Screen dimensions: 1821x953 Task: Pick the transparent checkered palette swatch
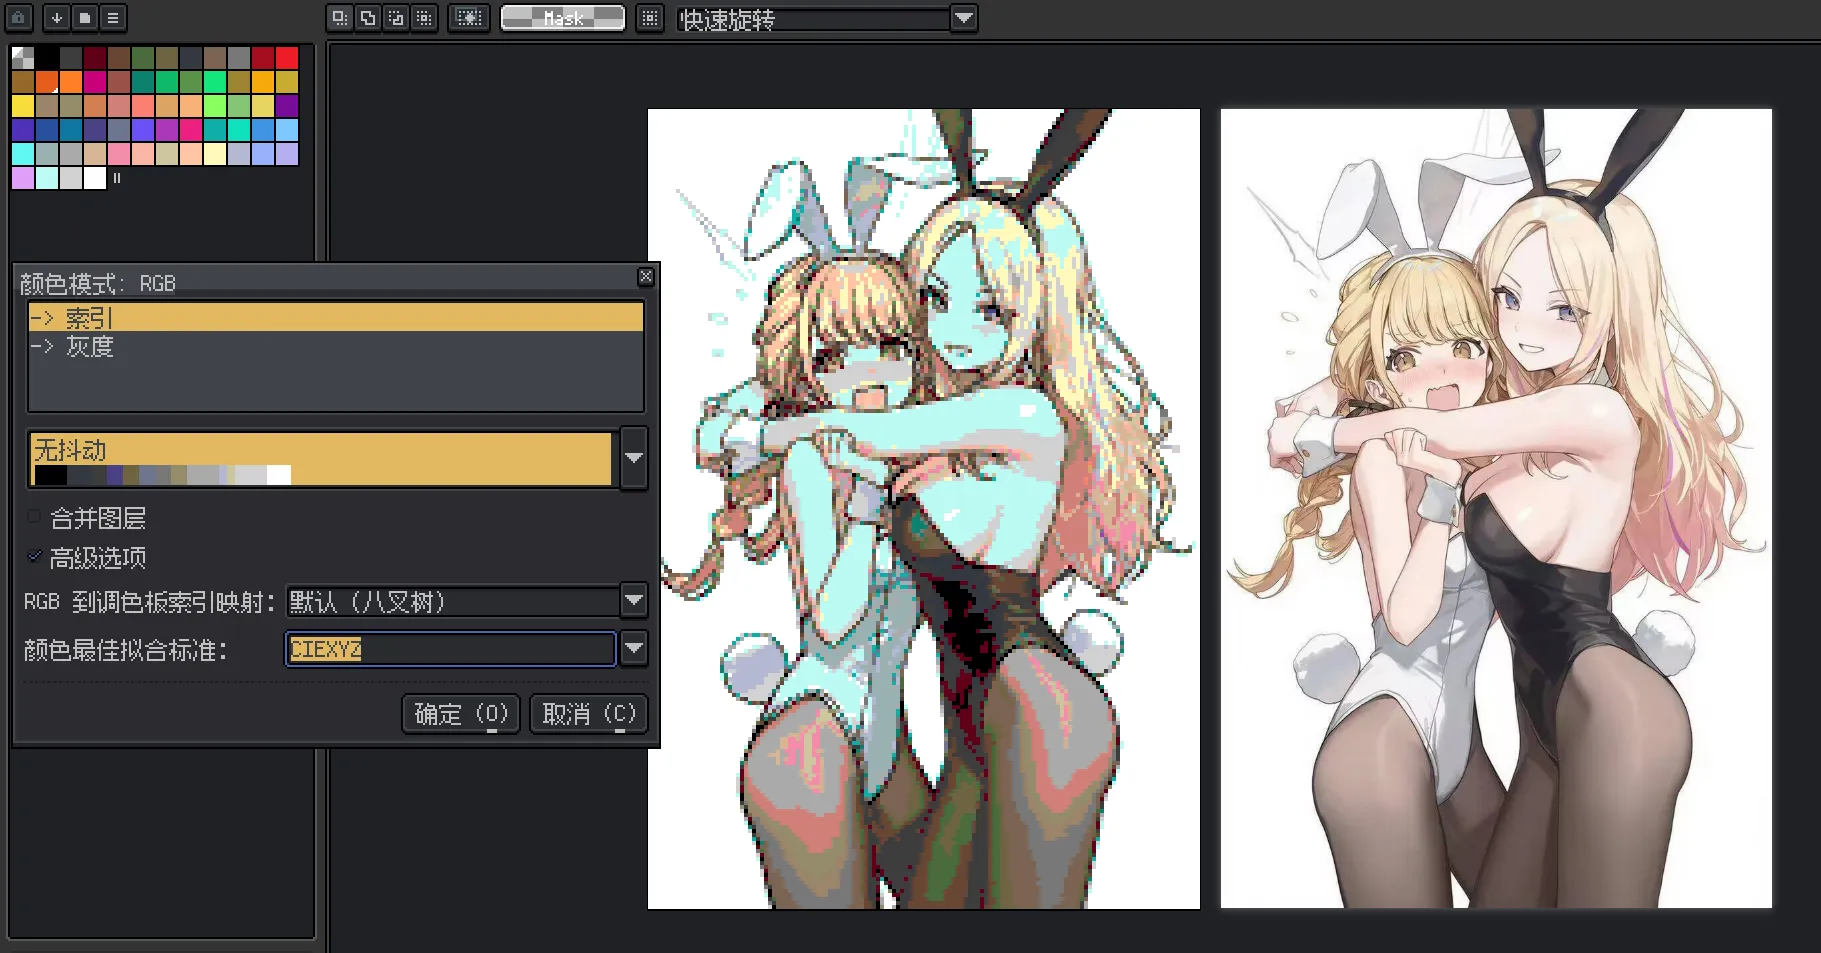[23, 58]
